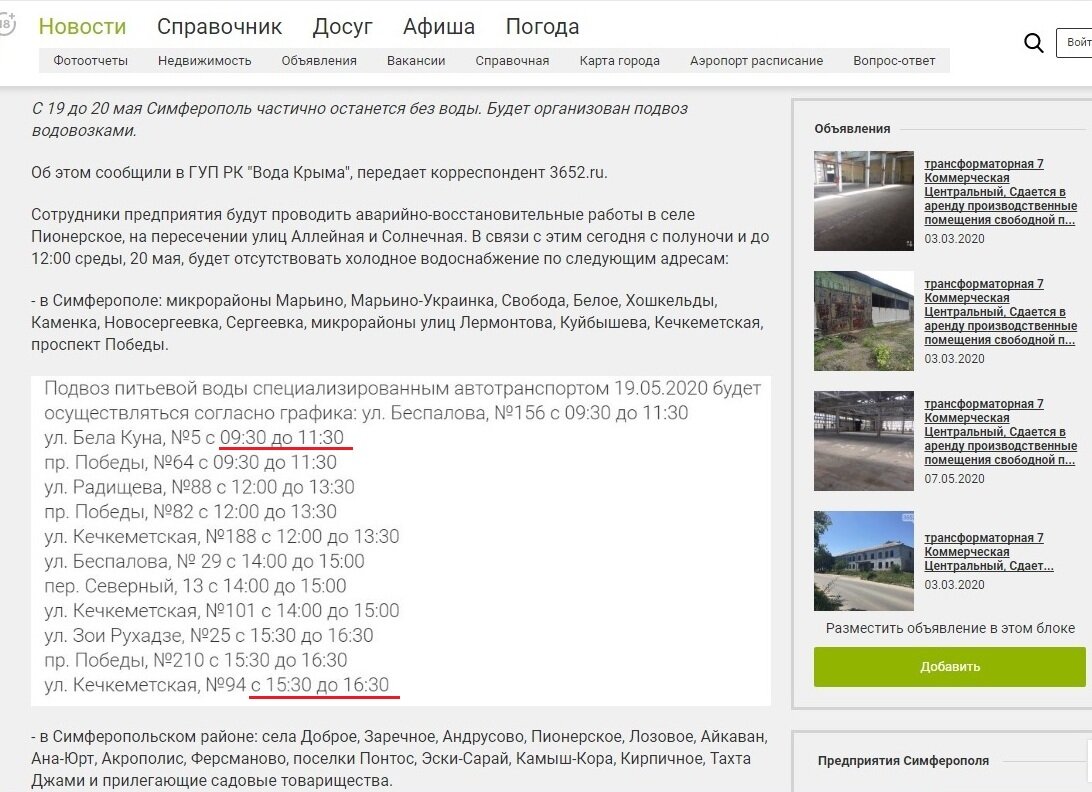Open the Погода menu section
This screenshot has width=1092, height=792.
pos(541,26)
